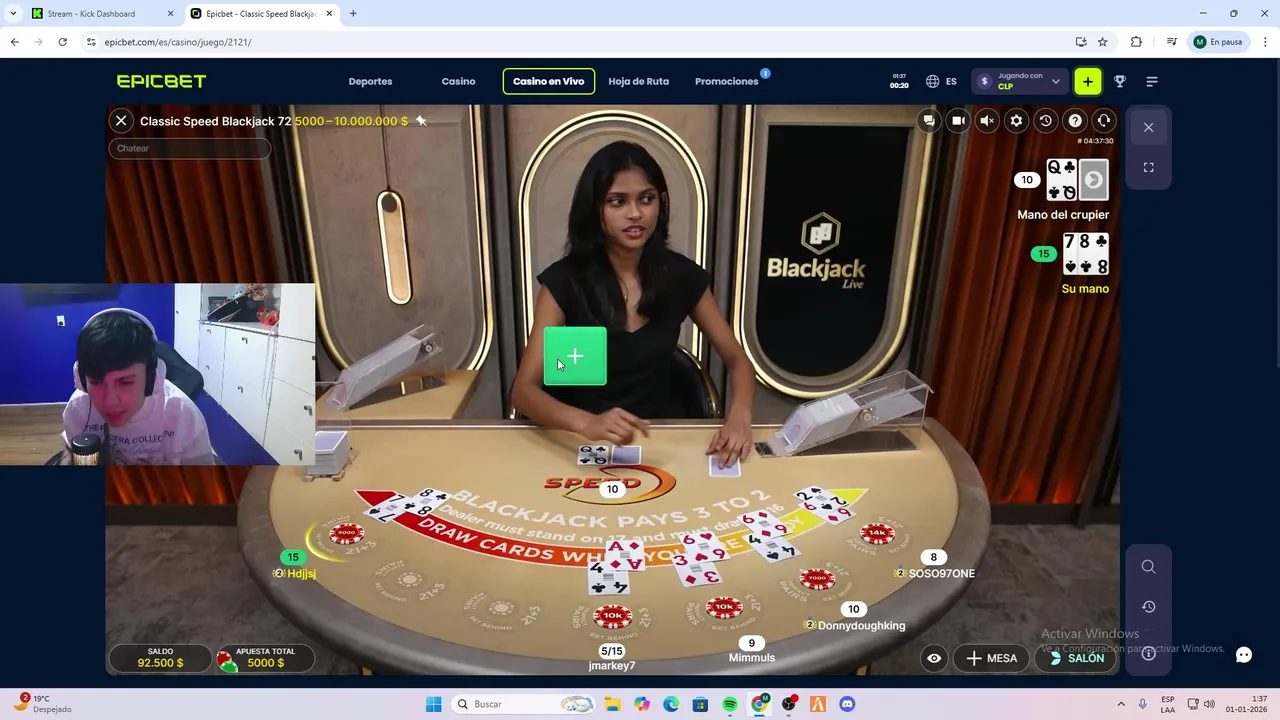The image size is (1280, 720).
Task: Click the green plus Hit button
Action: (575, 356)
